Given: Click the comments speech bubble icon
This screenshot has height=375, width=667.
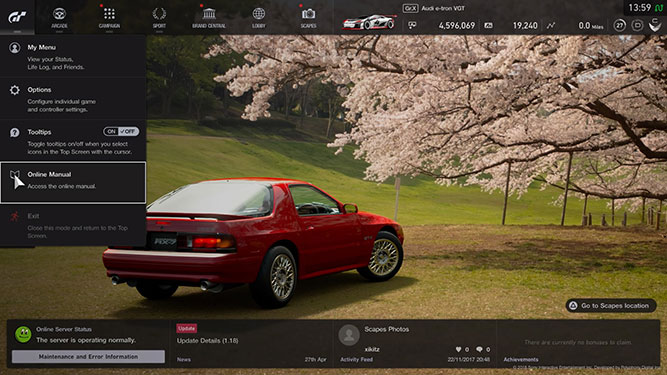Looking at the screenshot, I should [x=479, y=349].
